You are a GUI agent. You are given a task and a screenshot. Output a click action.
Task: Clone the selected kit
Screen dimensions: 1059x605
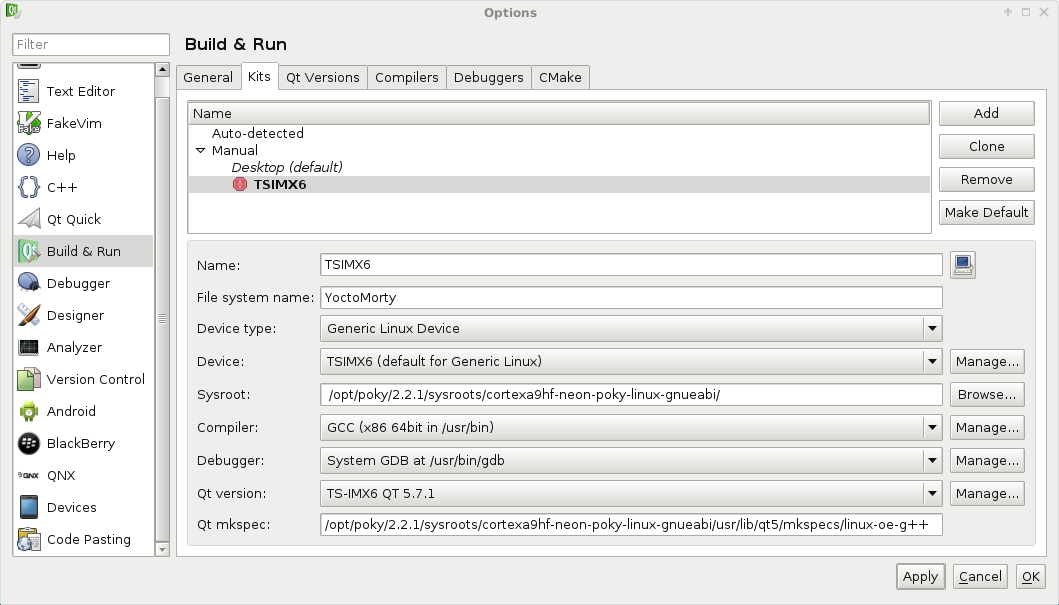coord(987,147)
